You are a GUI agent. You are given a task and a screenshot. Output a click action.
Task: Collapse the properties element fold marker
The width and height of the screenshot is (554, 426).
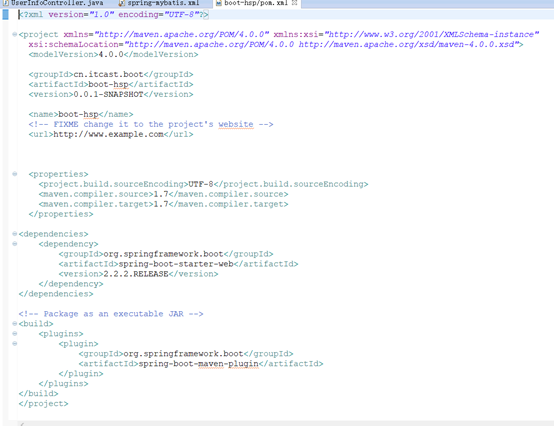(14, 174)
